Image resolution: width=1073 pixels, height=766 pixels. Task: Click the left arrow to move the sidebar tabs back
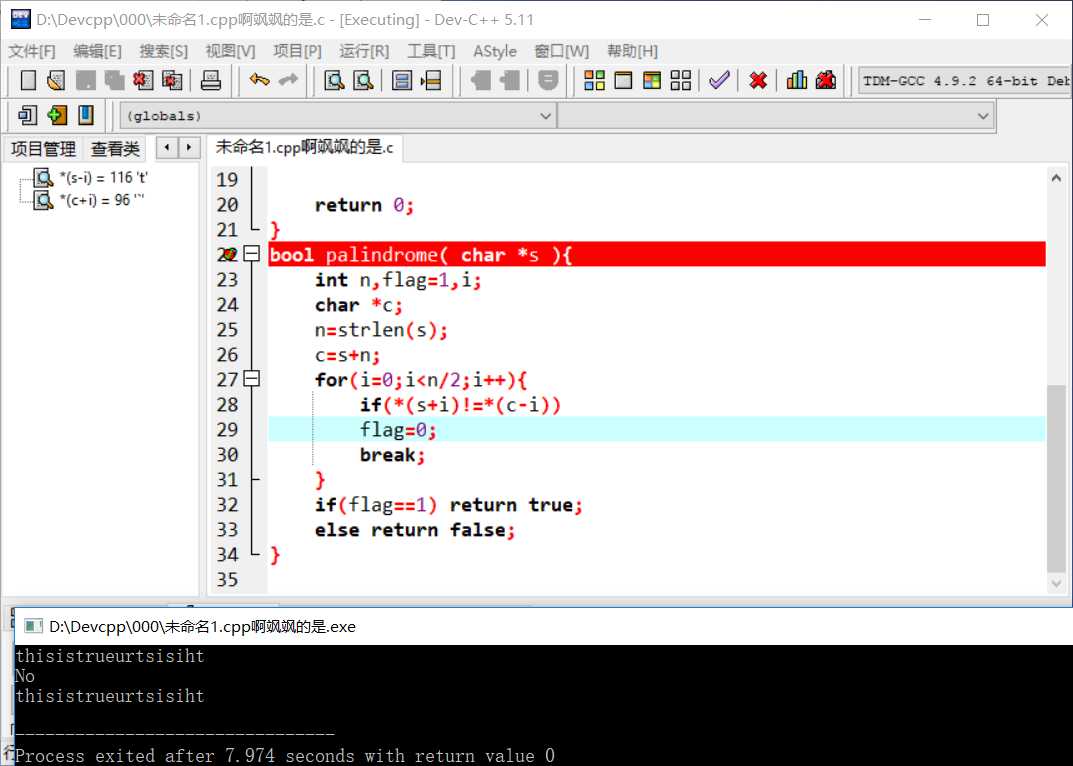(x=166, y=147)
